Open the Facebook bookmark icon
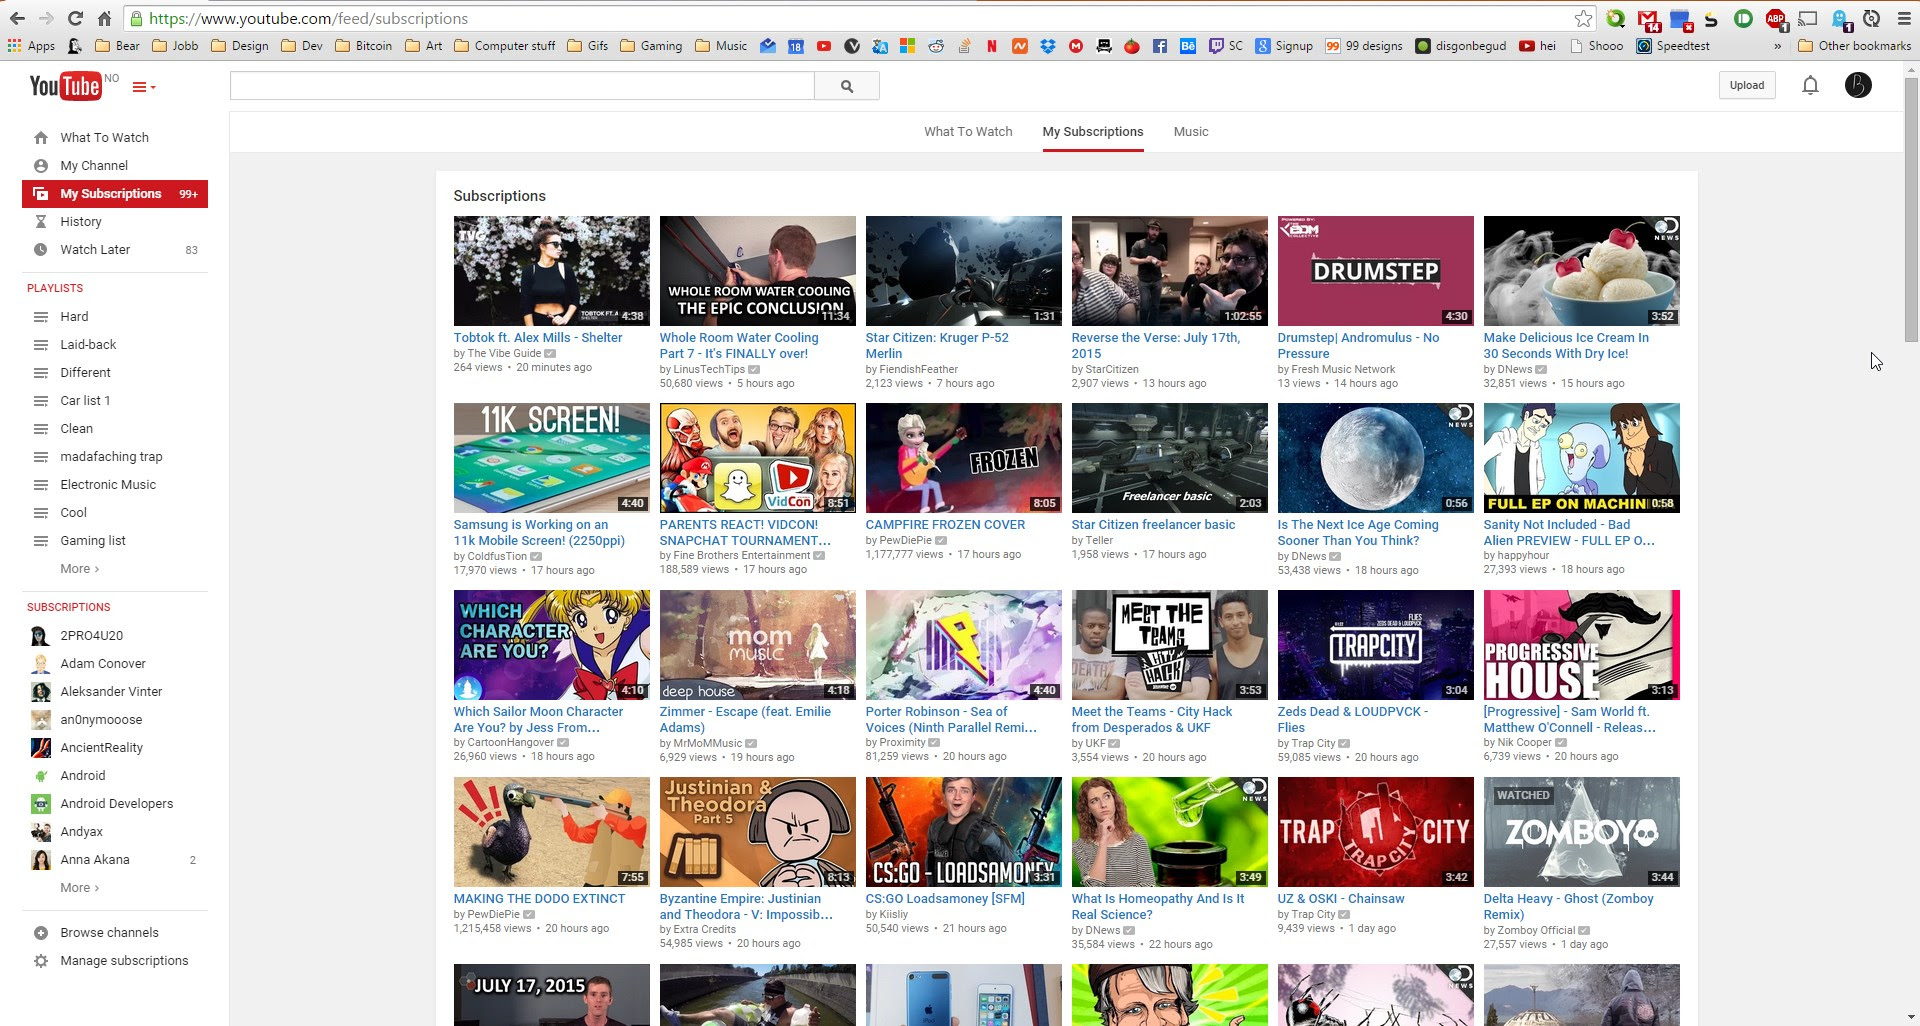This screenshot has width=1920, height=1026. [1160, 46]
